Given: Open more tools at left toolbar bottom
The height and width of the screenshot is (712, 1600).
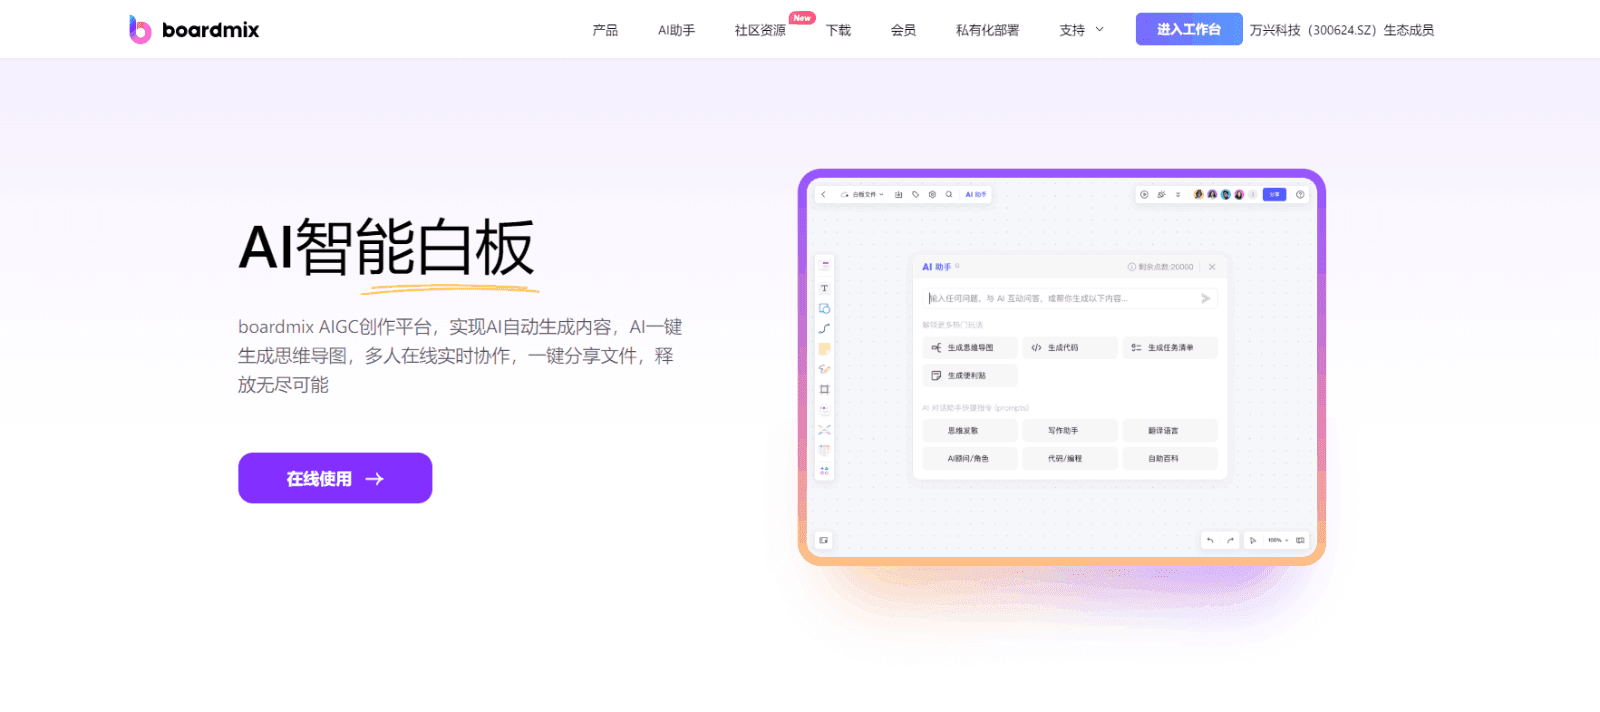Looking at the screenshot, I should click(825, 470).
